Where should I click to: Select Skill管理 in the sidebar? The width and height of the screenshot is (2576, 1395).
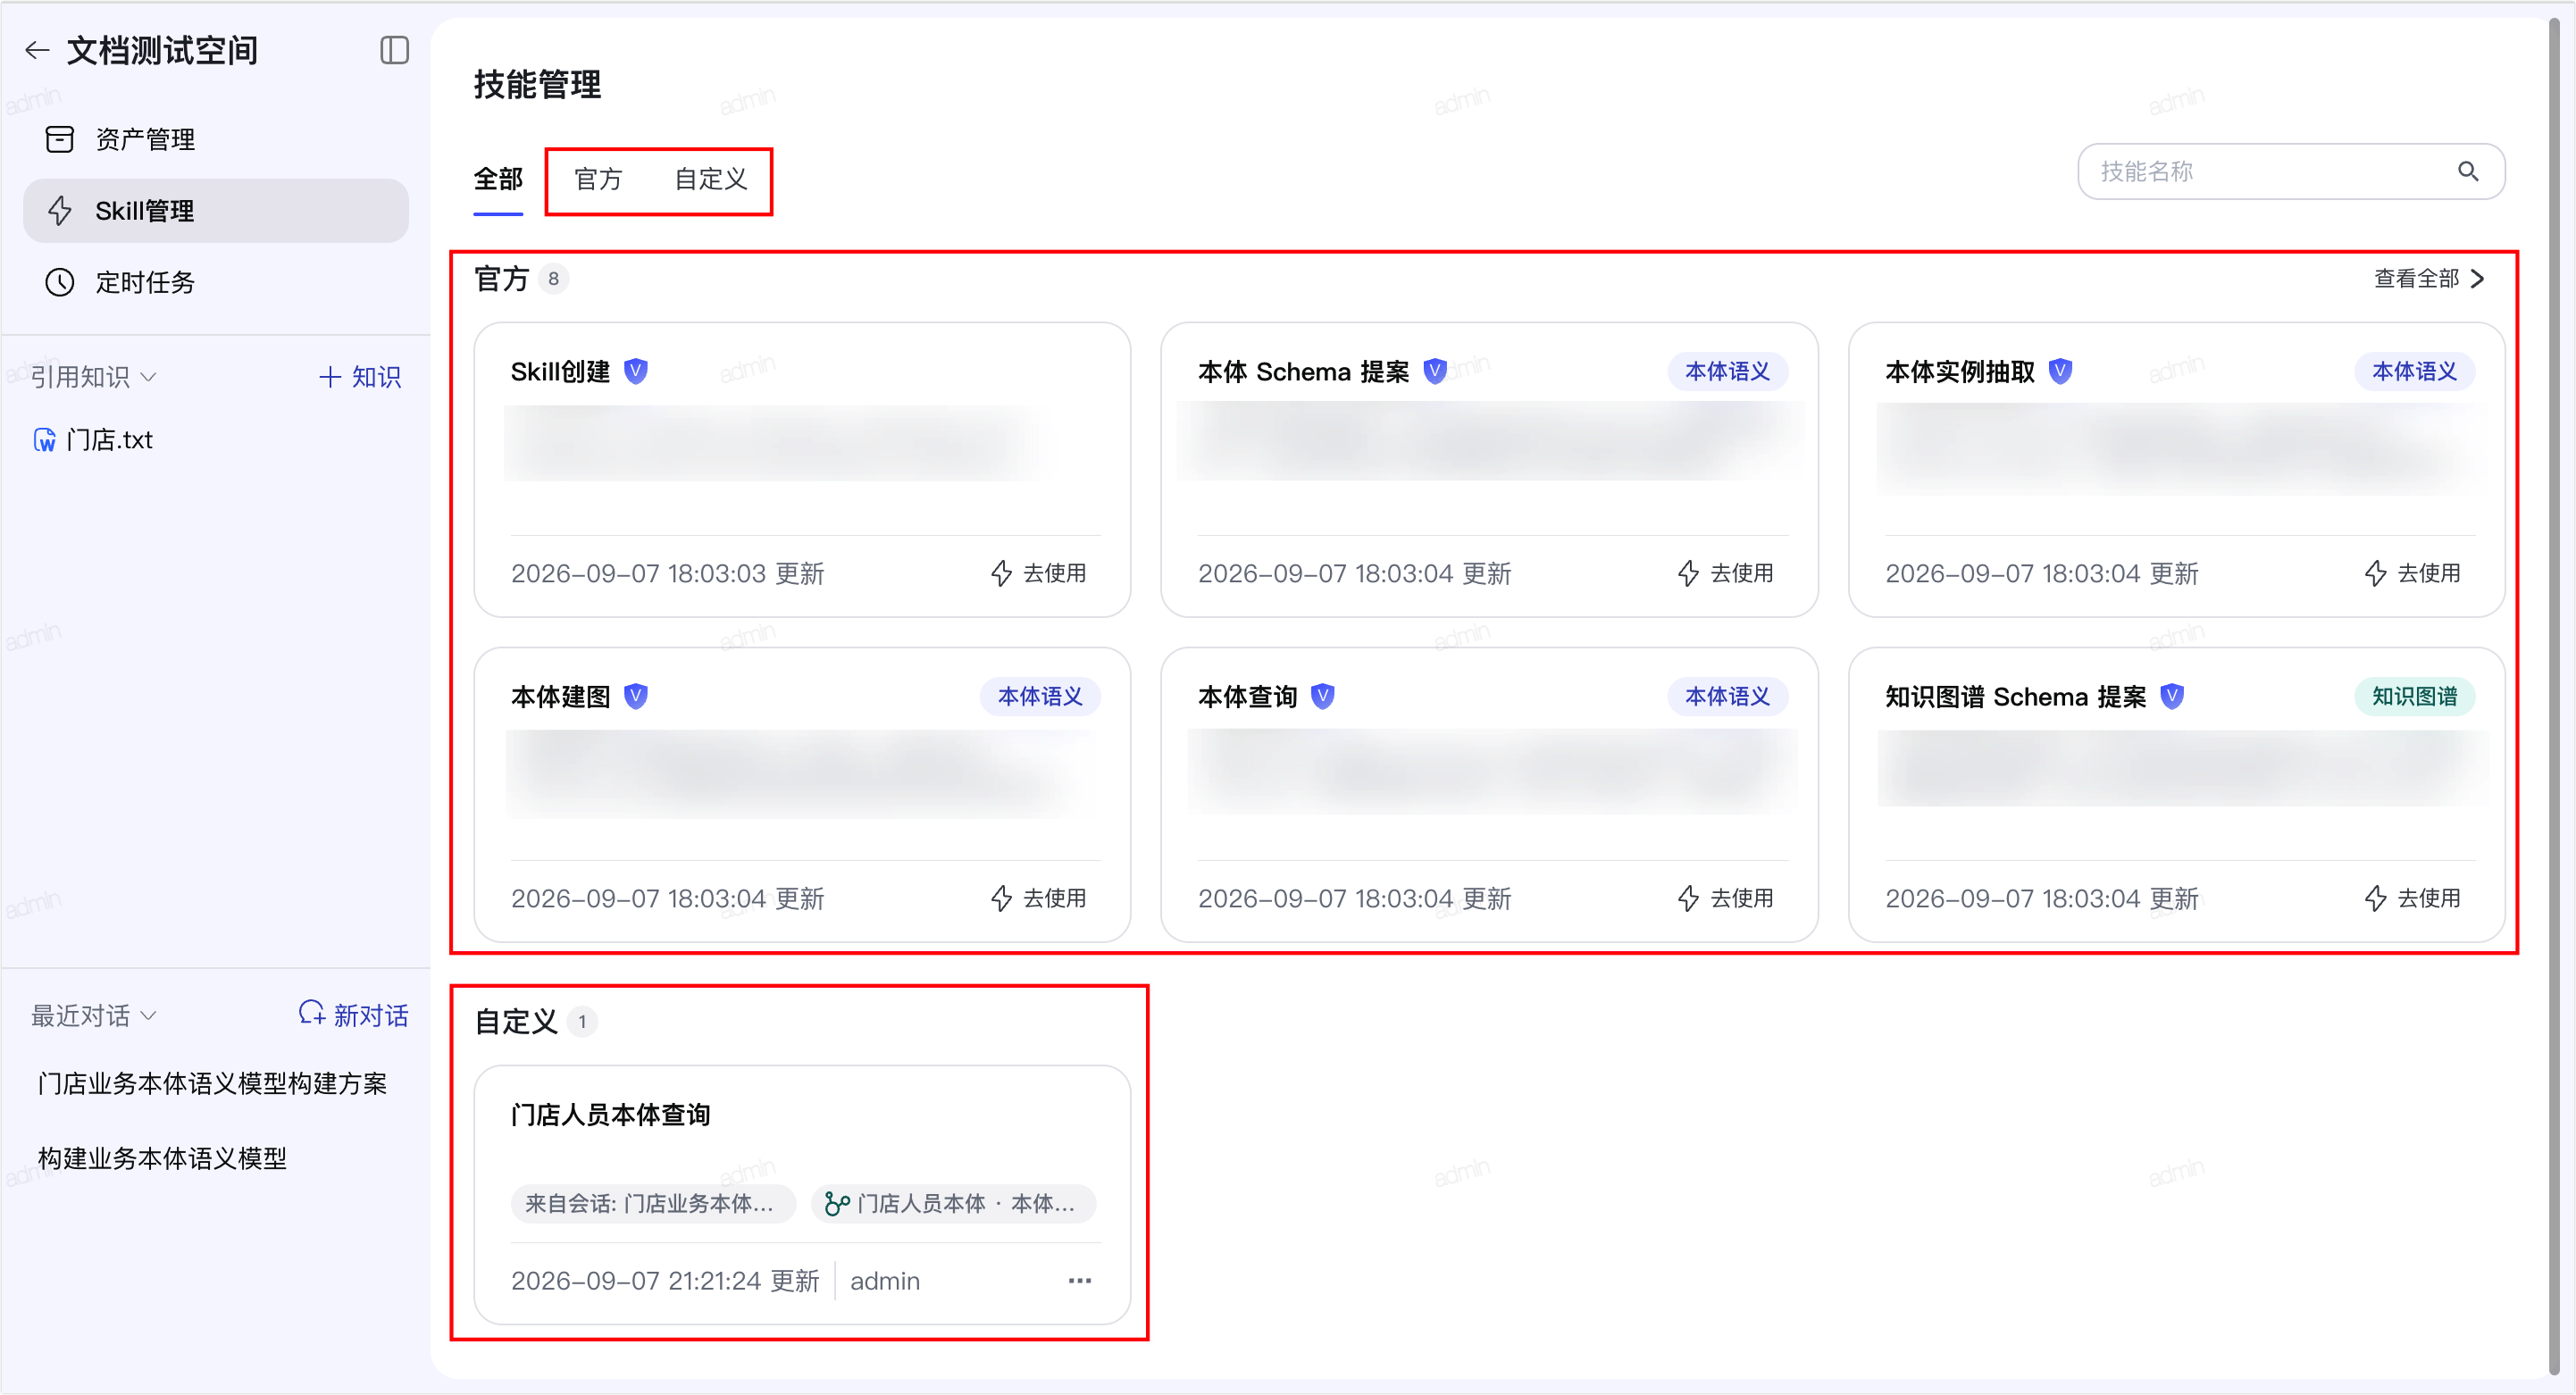[x=216, y=211]
